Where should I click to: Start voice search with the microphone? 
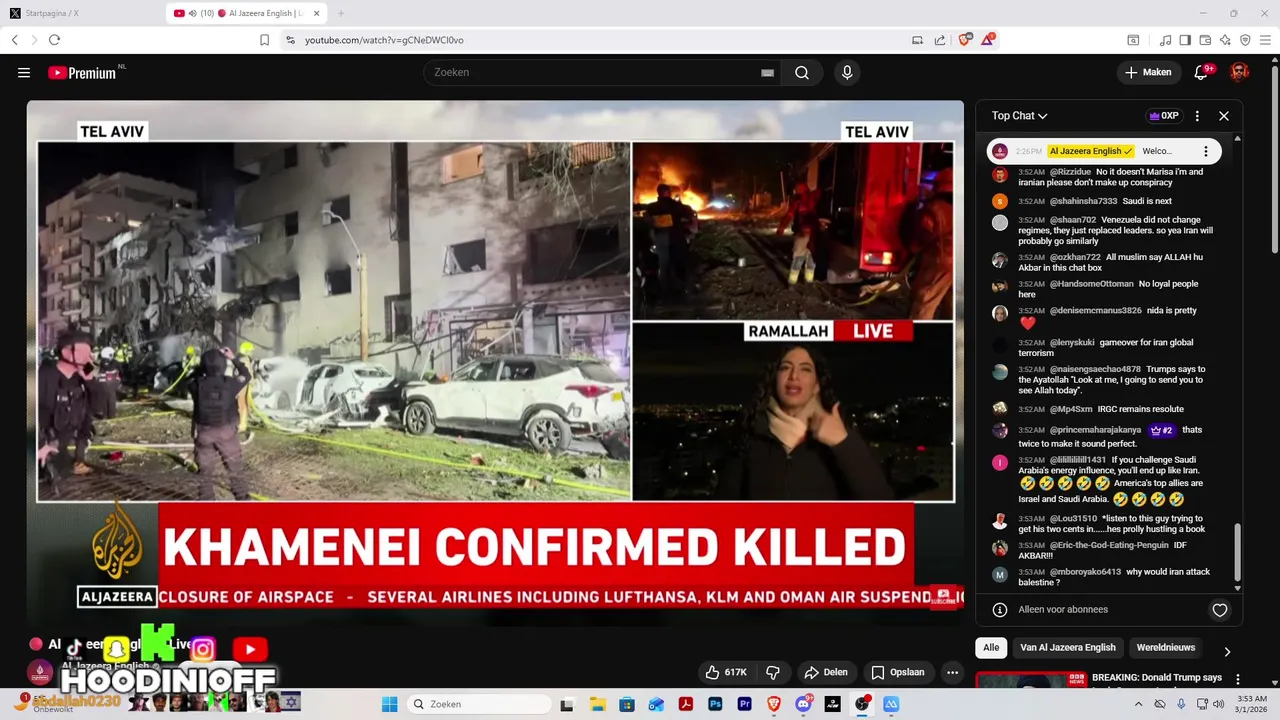pos(847,72)
